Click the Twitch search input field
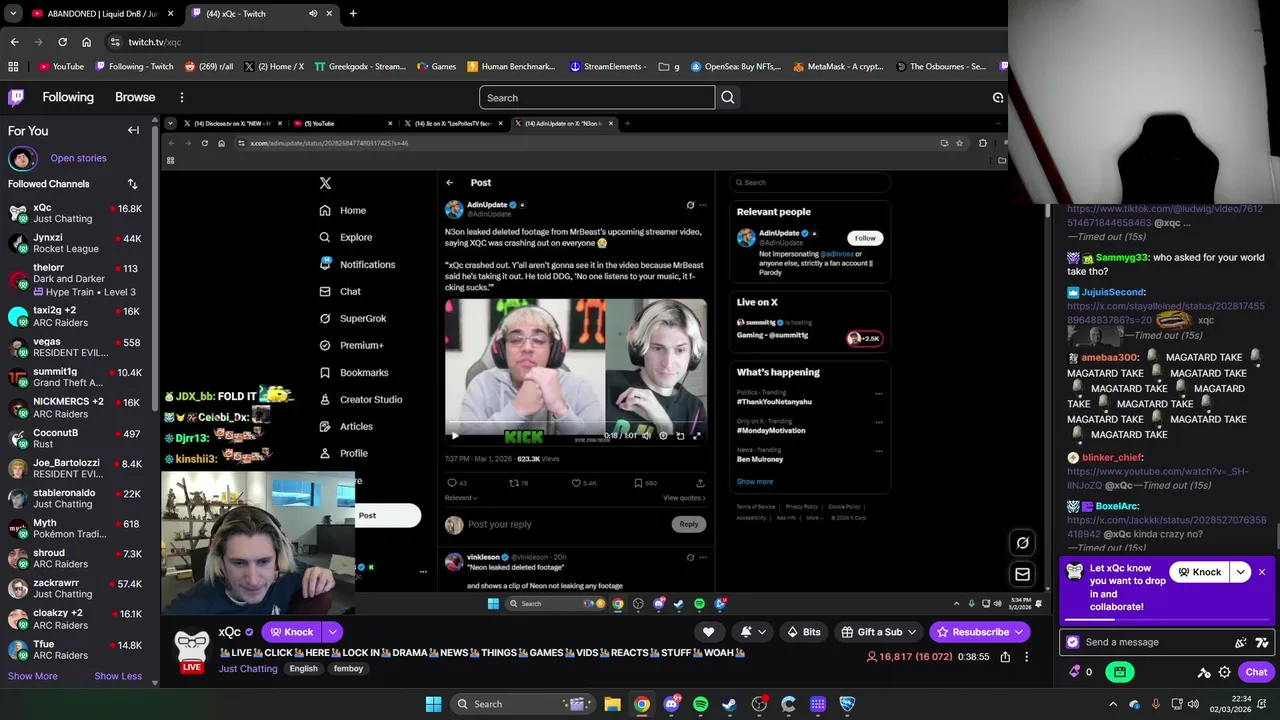1280x720 pixels. (597, 97)
